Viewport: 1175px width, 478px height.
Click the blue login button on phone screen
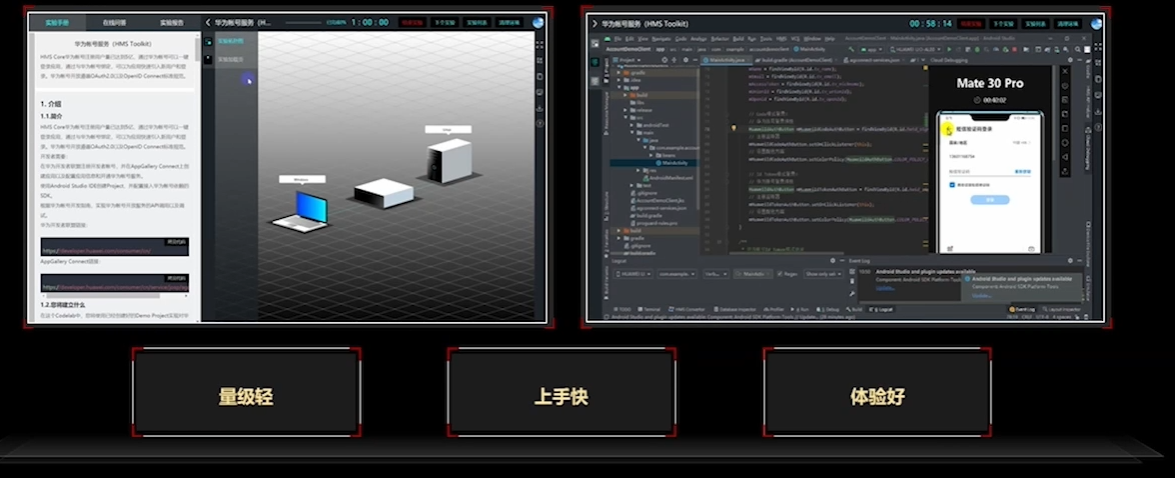click(989, 200)
